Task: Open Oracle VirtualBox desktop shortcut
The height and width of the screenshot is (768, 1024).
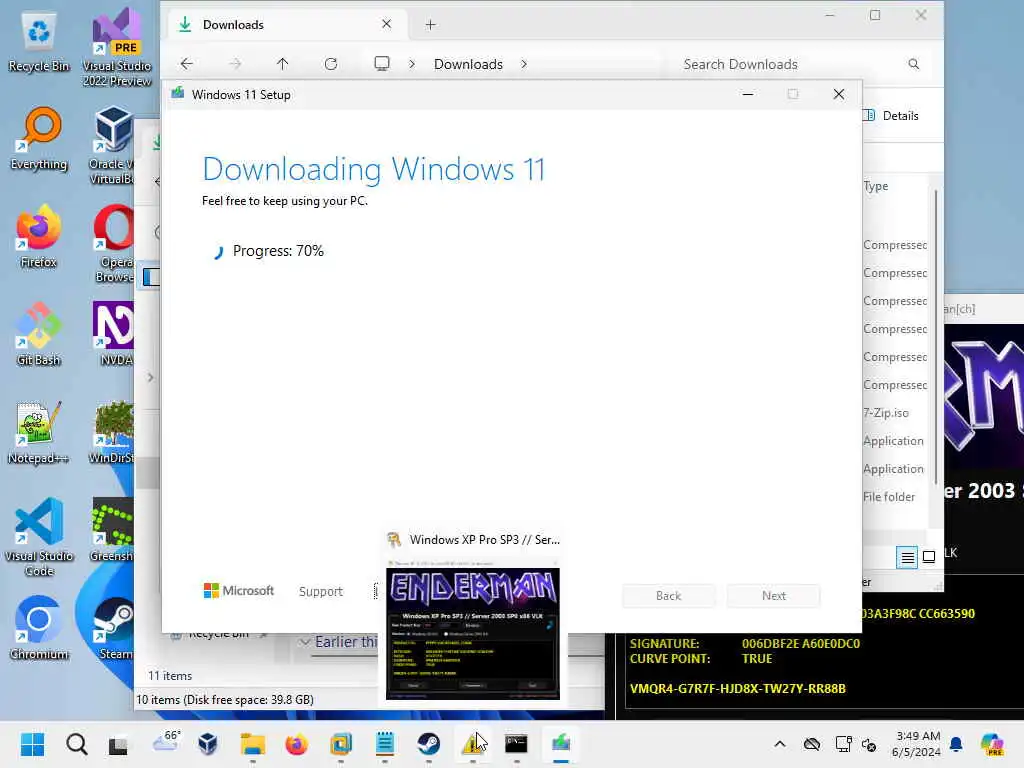Action: click(113, 144)
